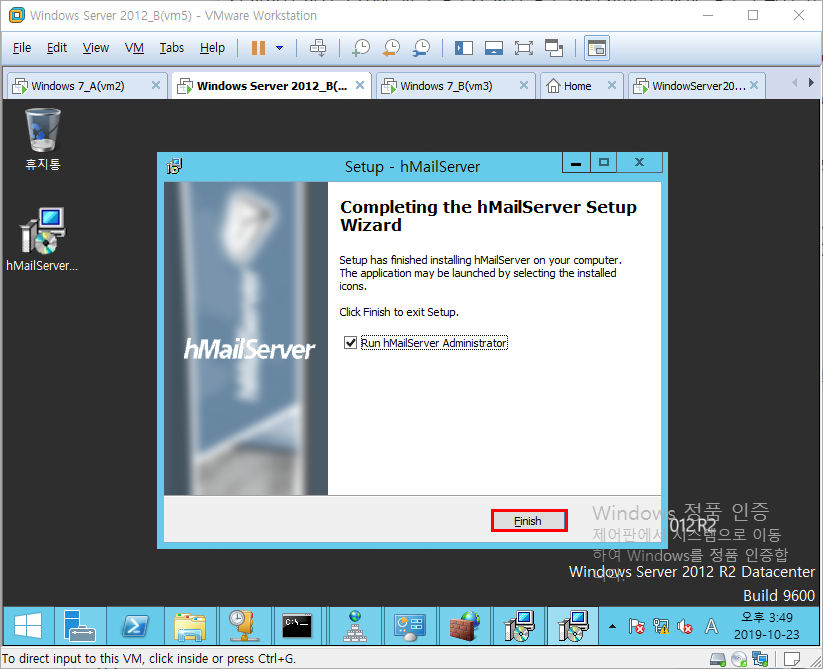Screen dimensions: 823x669
Task: Click message log status bar icon
Action: click(x=792, y=659)
